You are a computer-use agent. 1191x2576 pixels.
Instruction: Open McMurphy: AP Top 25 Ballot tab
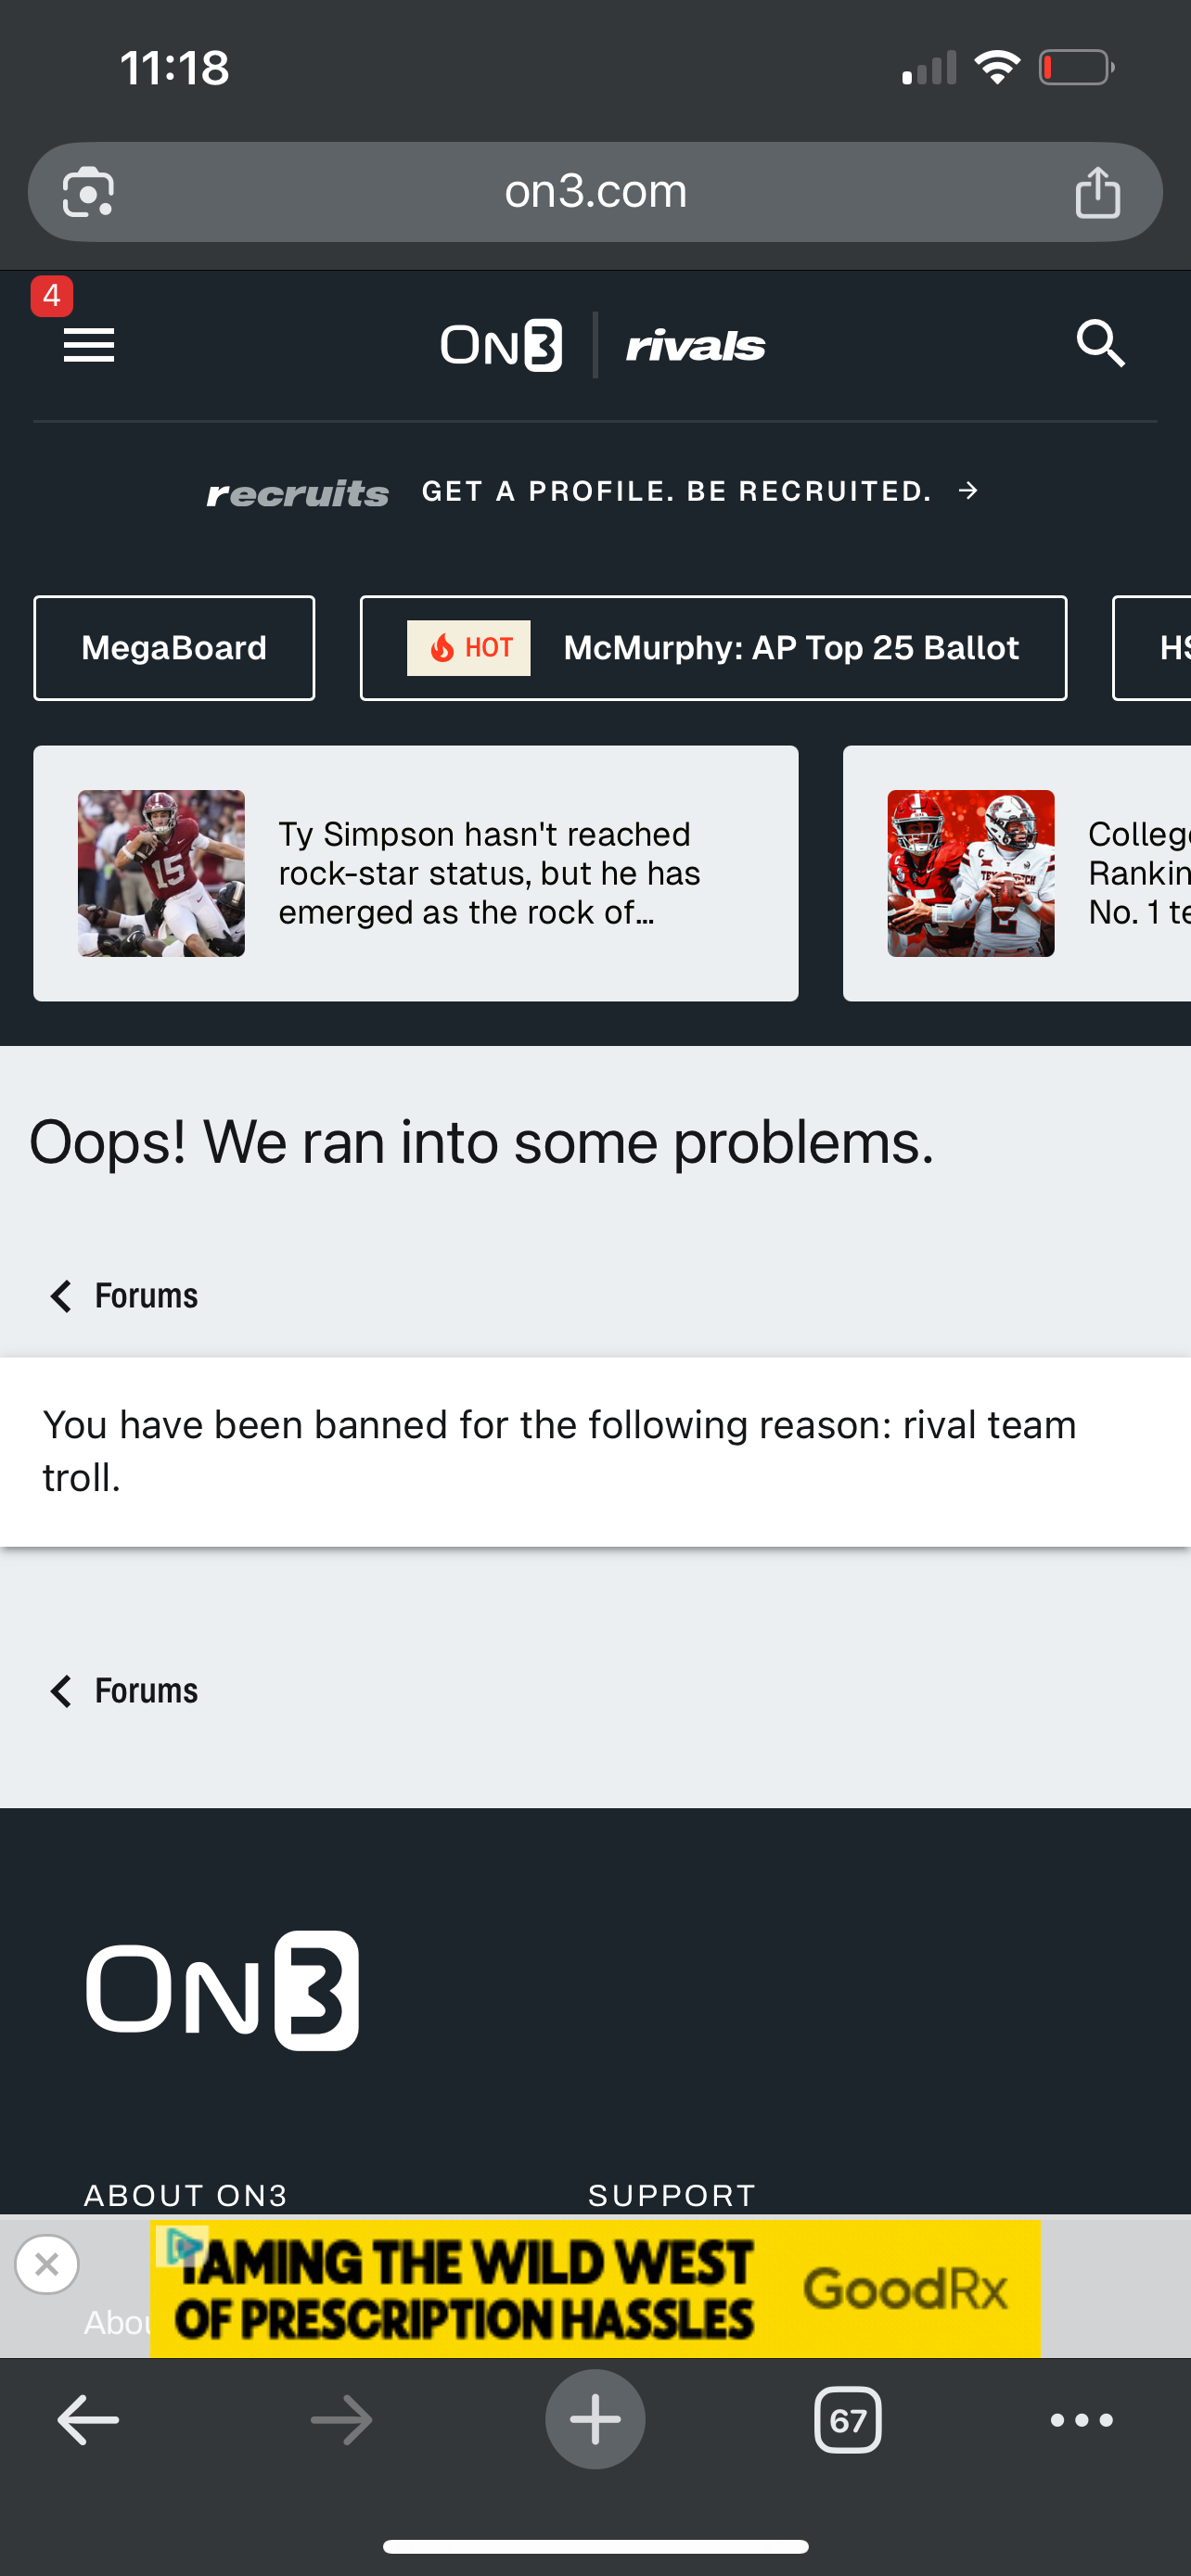coord(713,648)
